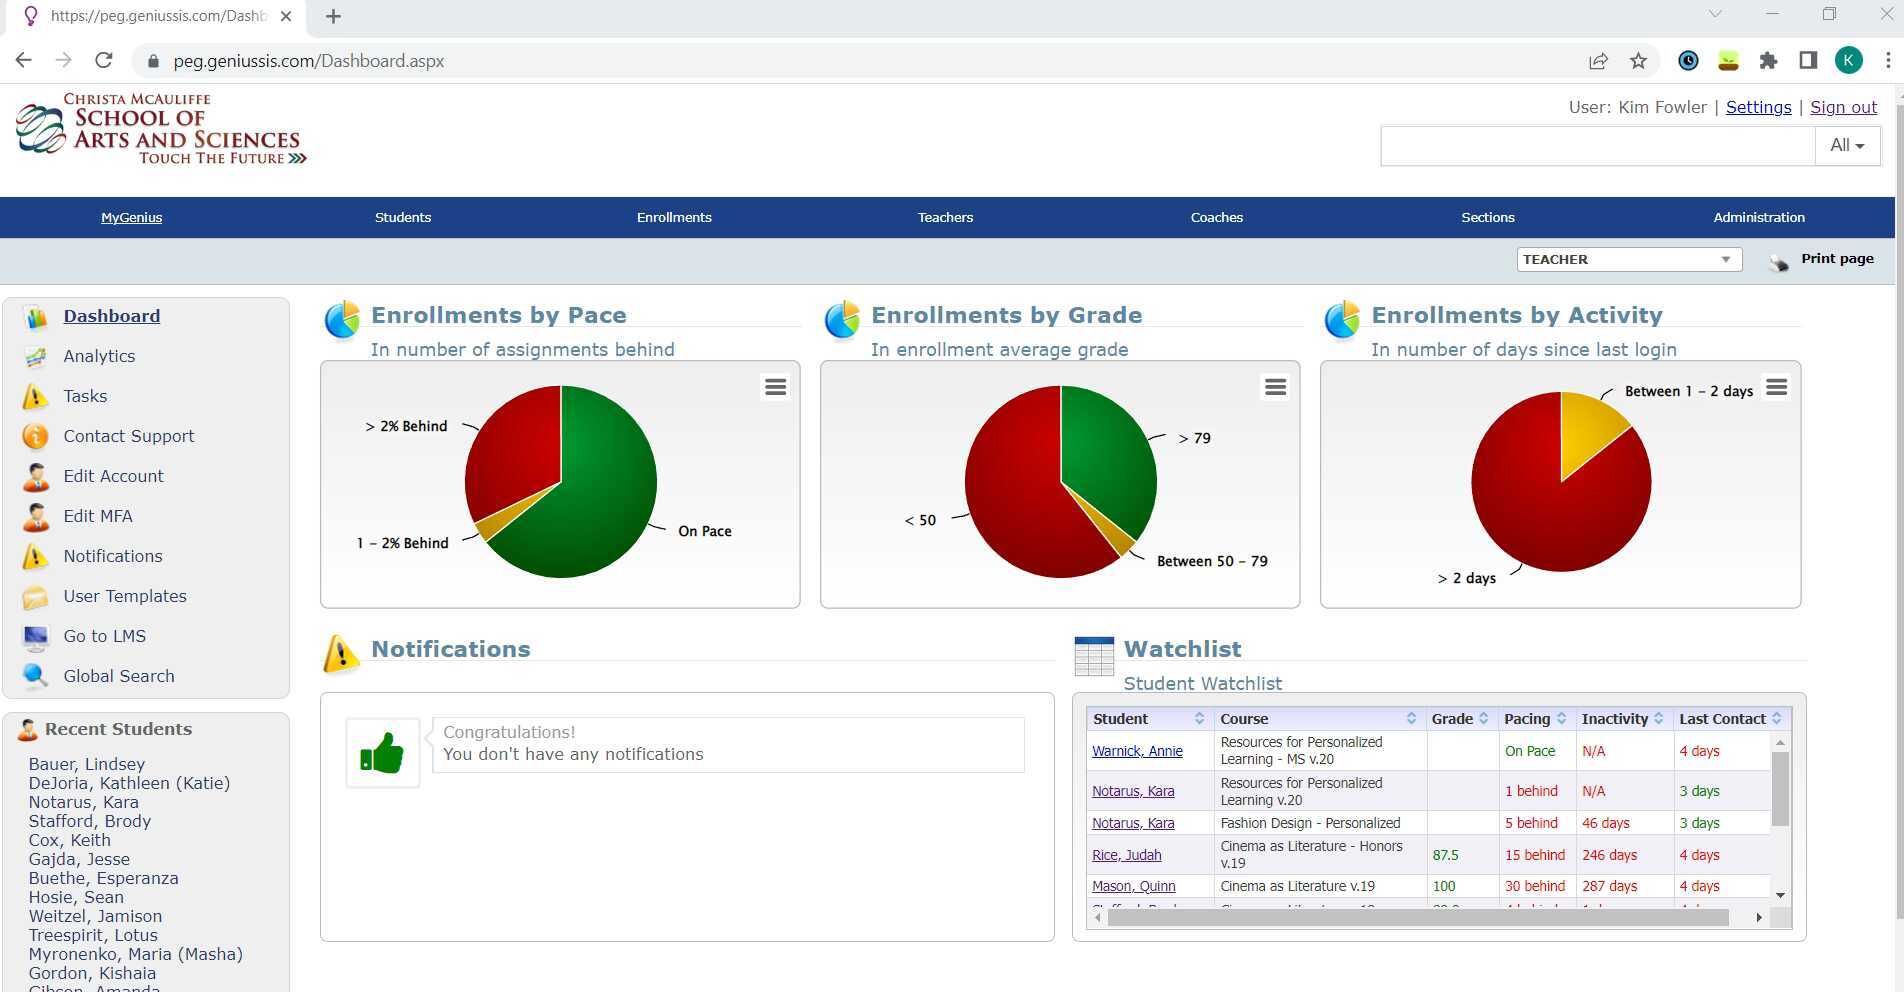This screenshot has height=992, width=1904.
Task: Open the Administration menu tab
Action: click(x=1758, y=218)
